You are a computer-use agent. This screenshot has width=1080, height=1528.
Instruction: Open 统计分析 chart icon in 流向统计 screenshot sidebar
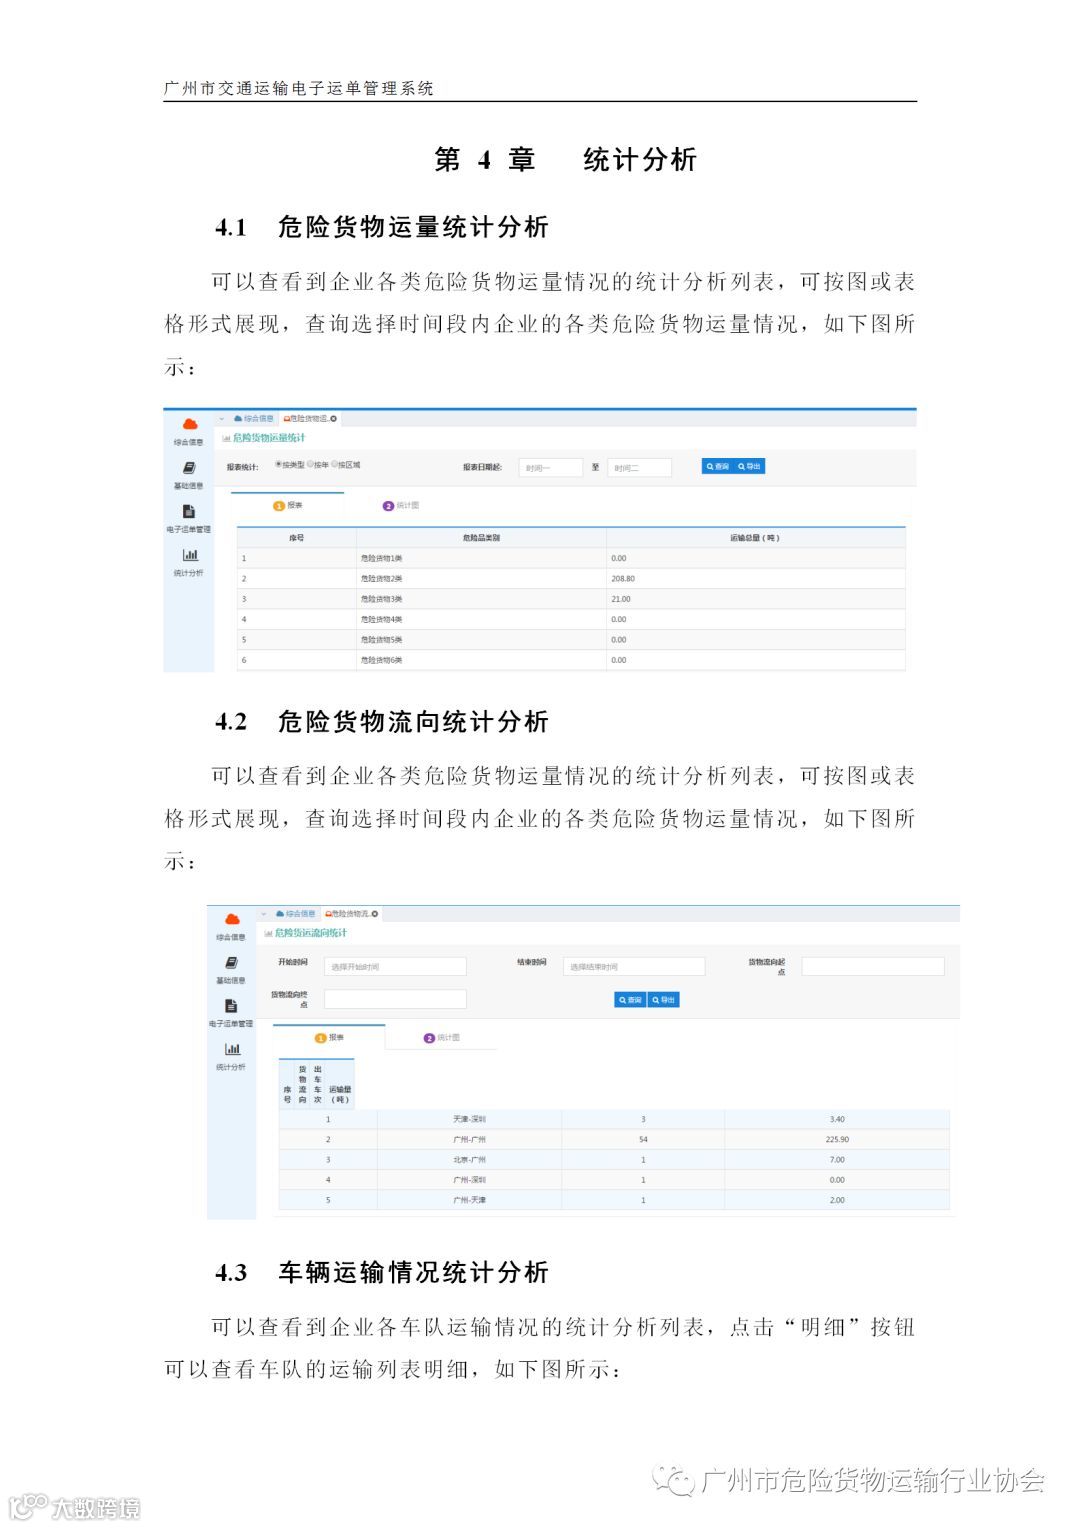(x=232, y=1049)
